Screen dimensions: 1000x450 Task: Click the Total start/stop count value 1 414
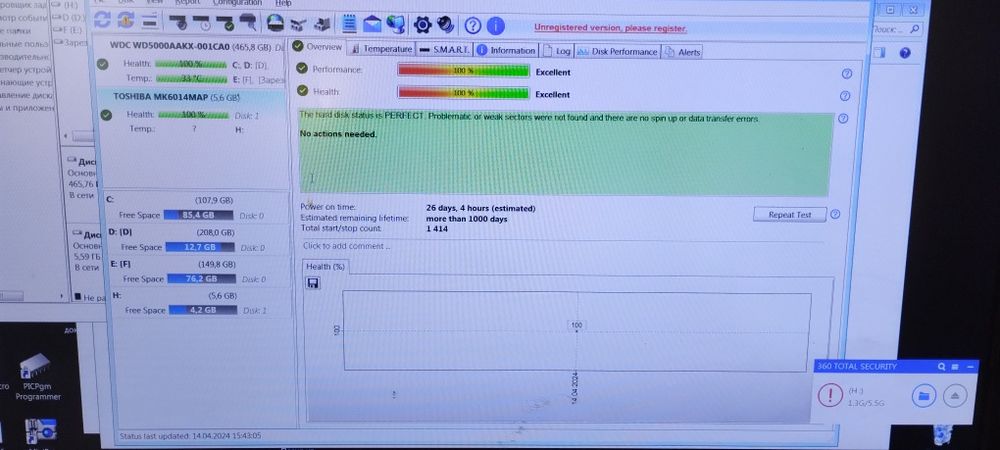click(437, 229)
